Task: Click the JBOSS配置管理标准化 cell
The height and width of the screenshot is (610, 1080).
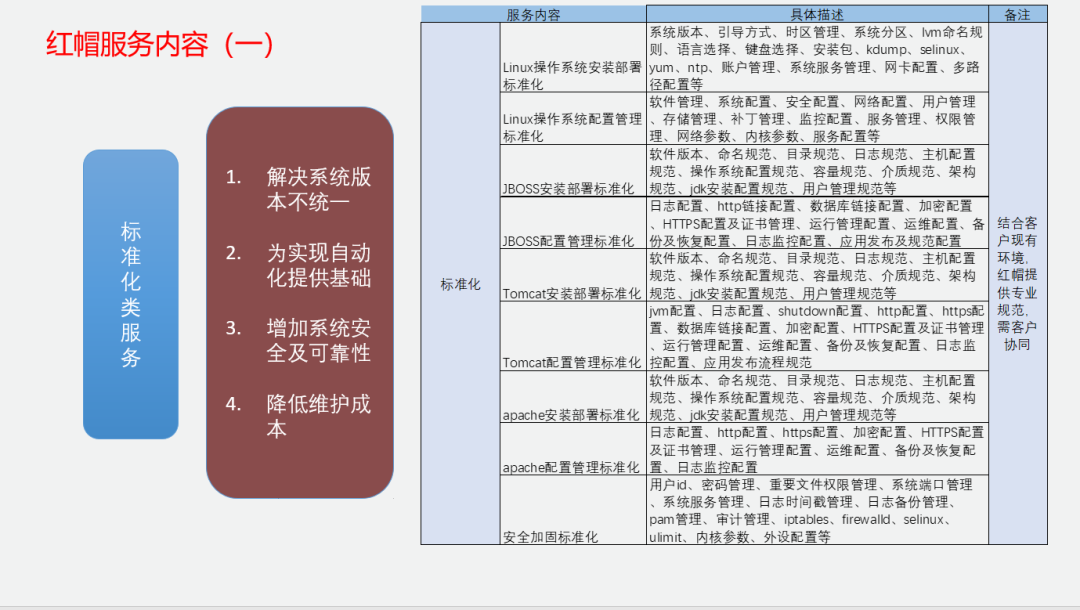Action: (x=573, y=223)
